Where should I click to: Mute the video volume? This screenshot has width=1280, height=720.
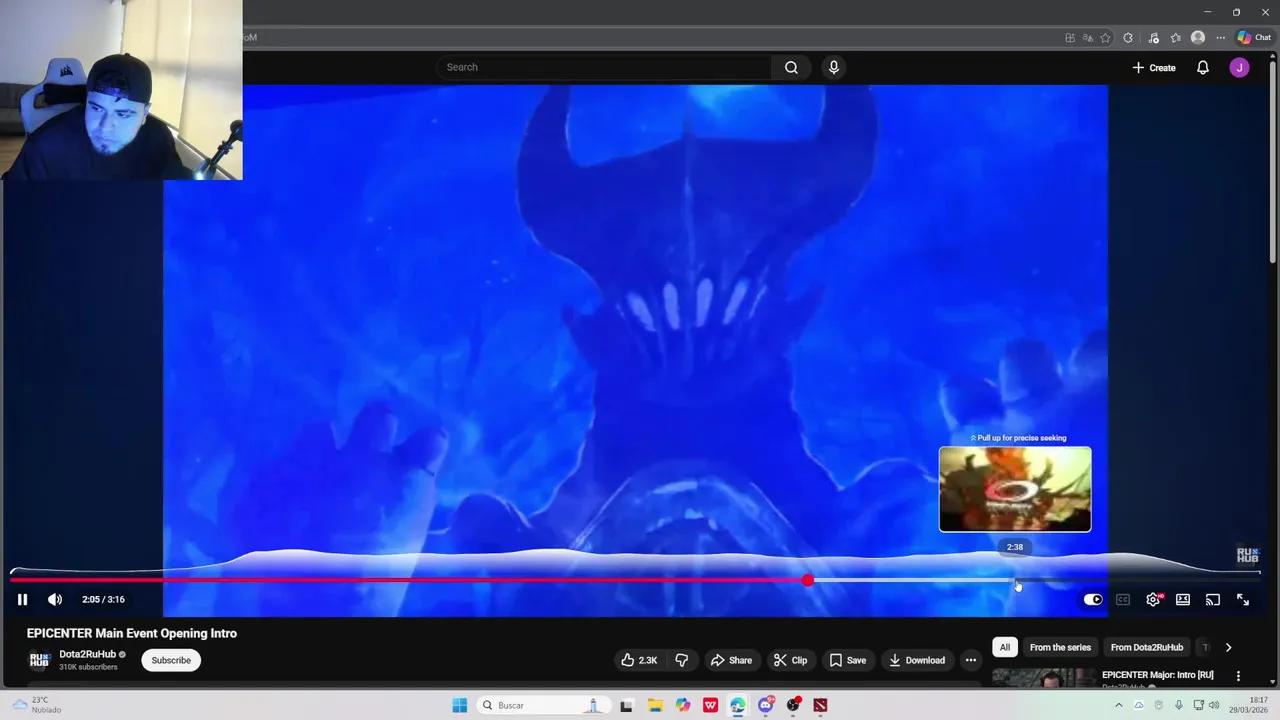pyautogui.click(x=55, y=599)
